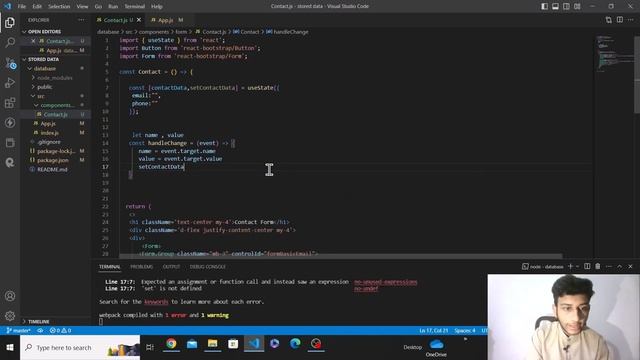Add new terminal with plus icon
Screen dimensions: 640x360
click(570, 266)
